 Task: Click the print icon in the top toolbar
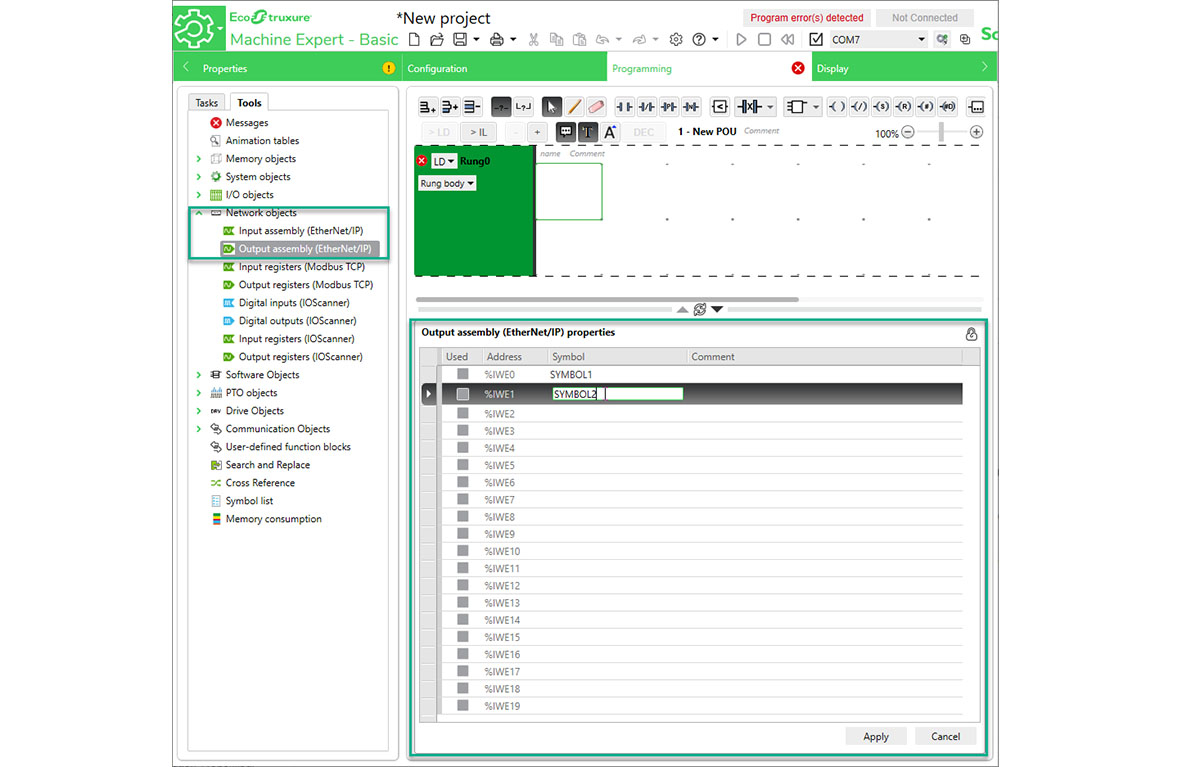pos(498,40)
